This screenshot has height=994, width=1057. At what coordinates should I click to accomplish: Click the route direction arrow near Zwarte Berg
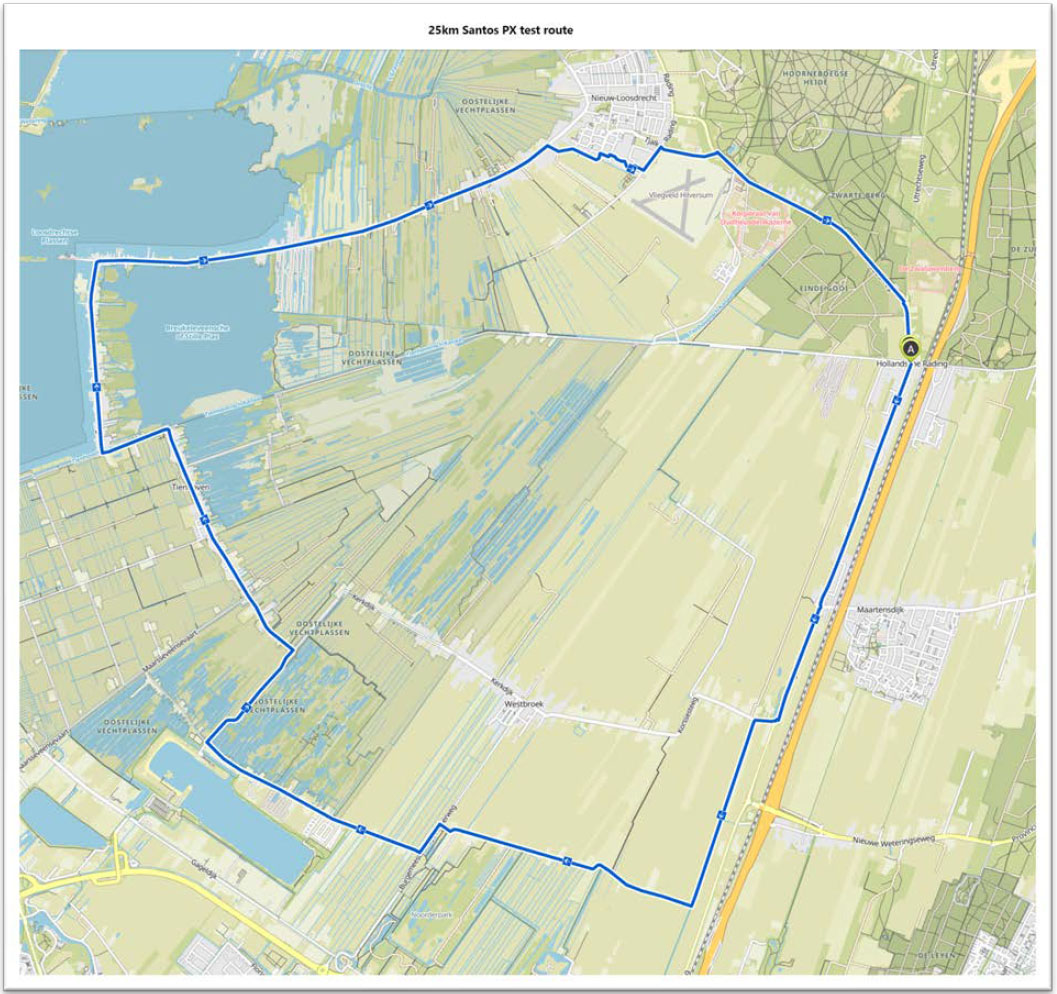[826, 220]
